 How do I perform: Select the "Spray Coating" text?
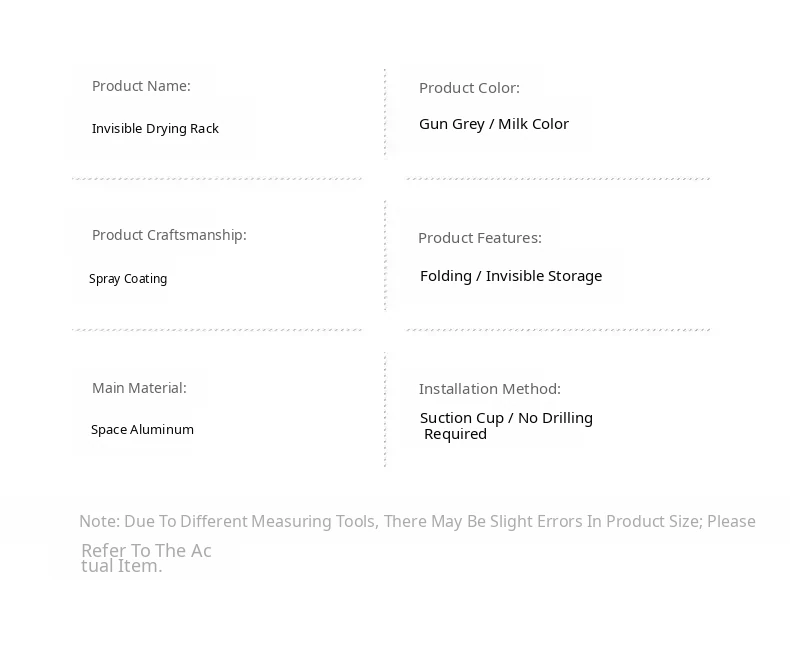(128, 279)
